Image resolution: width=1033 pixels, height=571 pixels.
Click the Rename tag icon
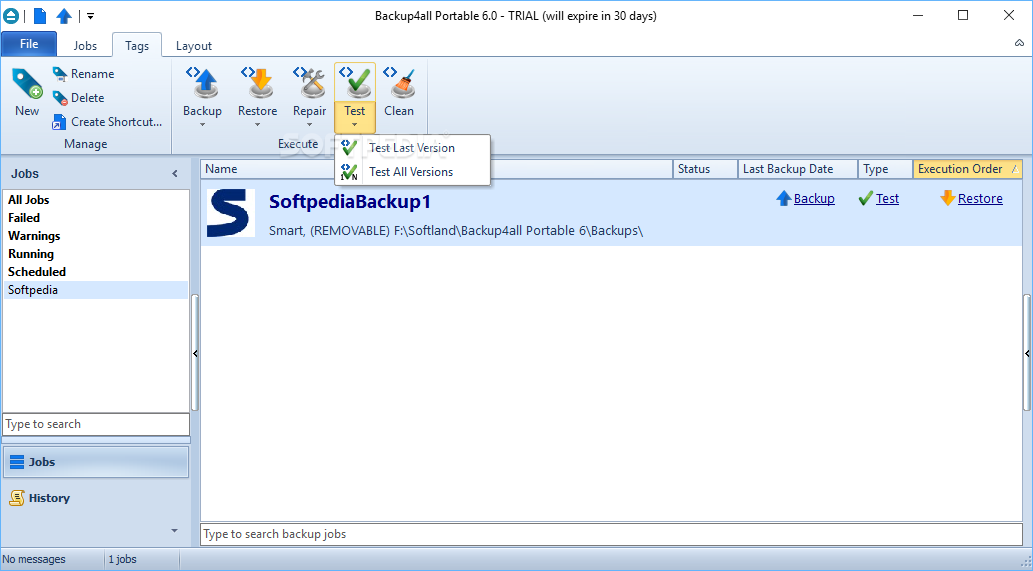tap(60, 74)
